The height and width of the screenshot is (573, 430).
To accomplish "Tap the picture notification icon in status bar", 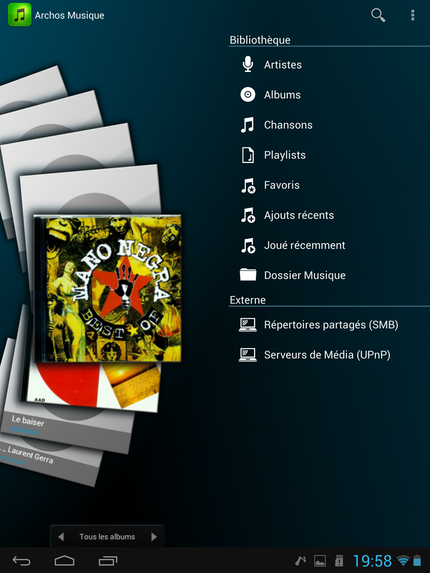I will (320, 561).
